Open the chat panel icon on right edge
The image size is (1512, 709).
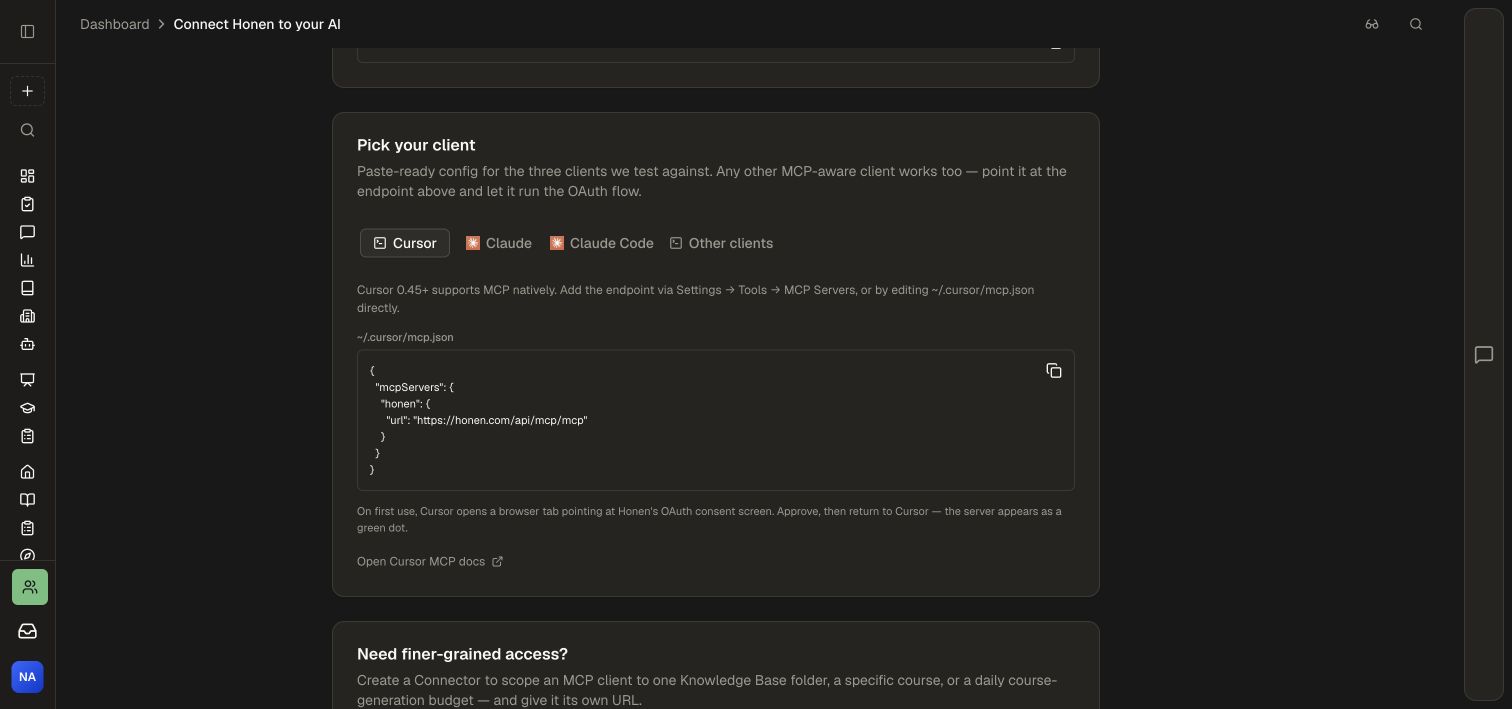click(1484, 355)
